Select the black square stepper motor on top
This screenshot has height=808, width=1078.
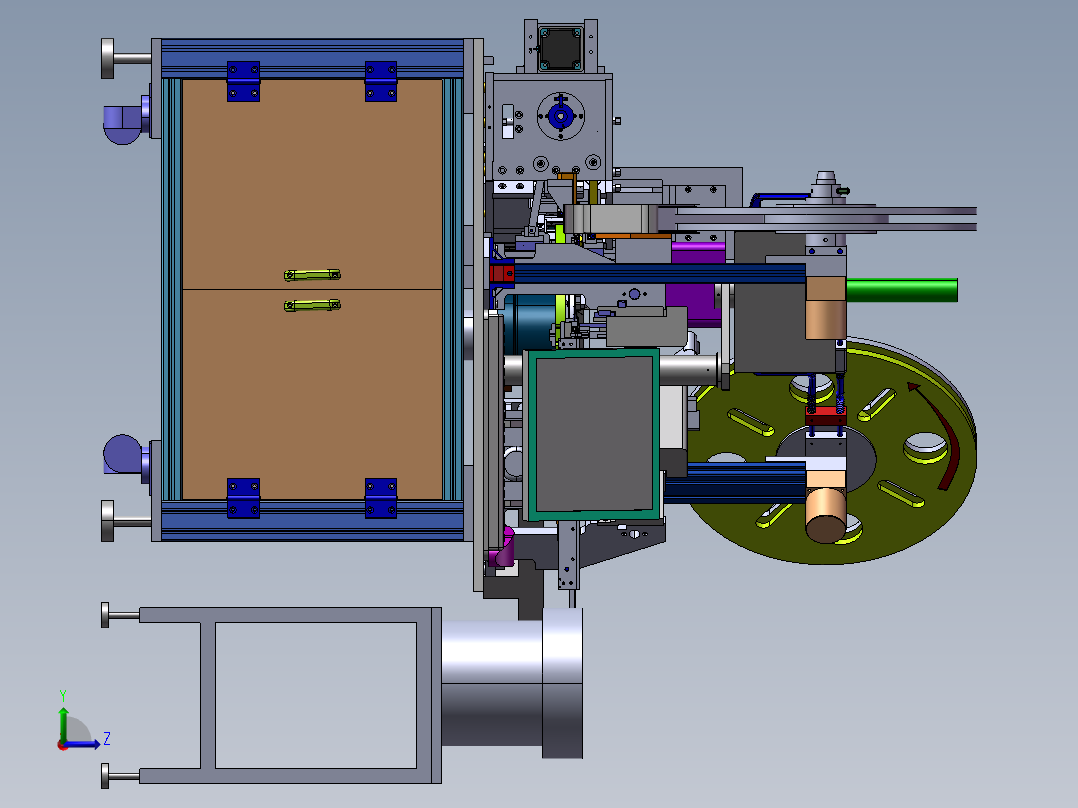(561, 48)
